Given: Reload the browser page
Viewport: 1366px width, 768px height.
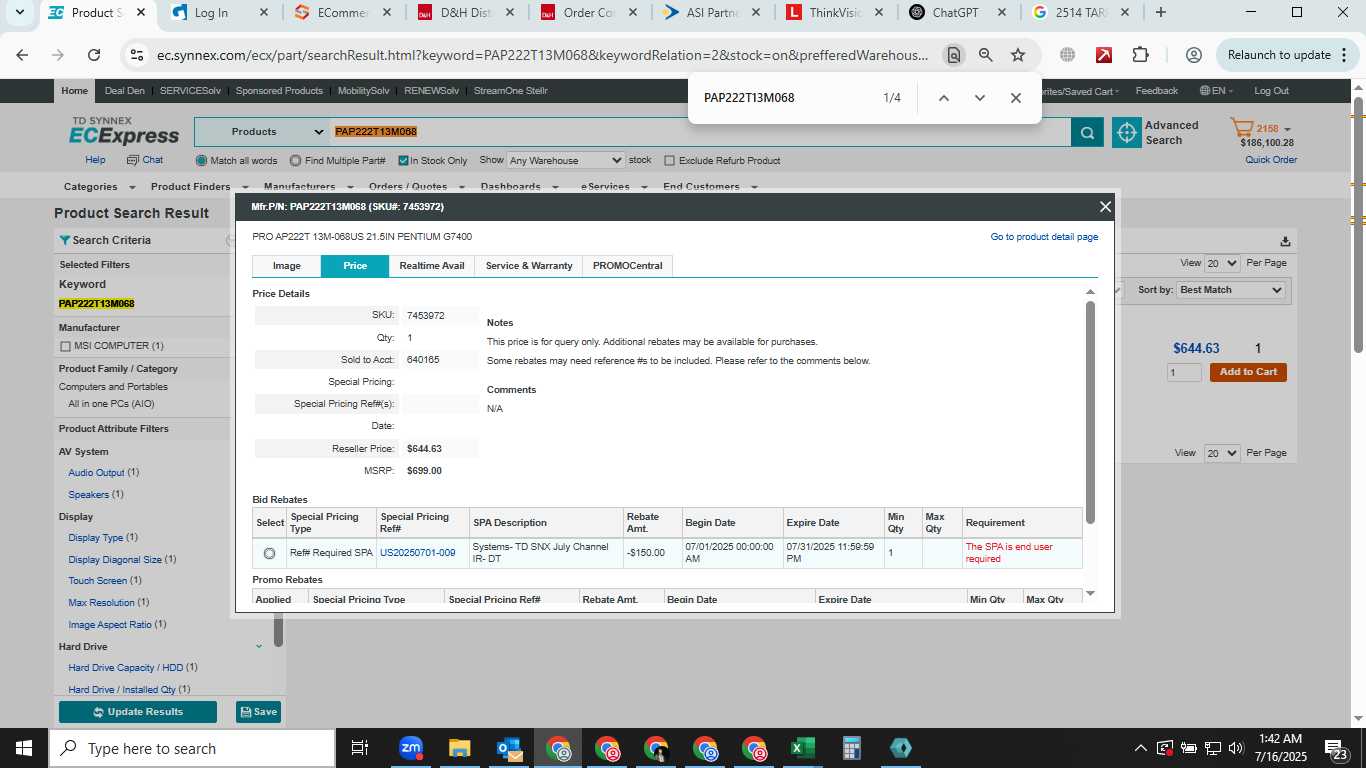Looking at the screenshot, I should [94, 55].
